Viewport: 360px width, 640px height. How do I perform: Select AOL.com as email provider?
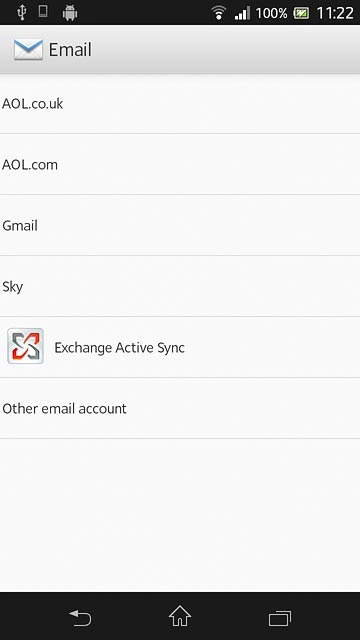pos(180,164)
